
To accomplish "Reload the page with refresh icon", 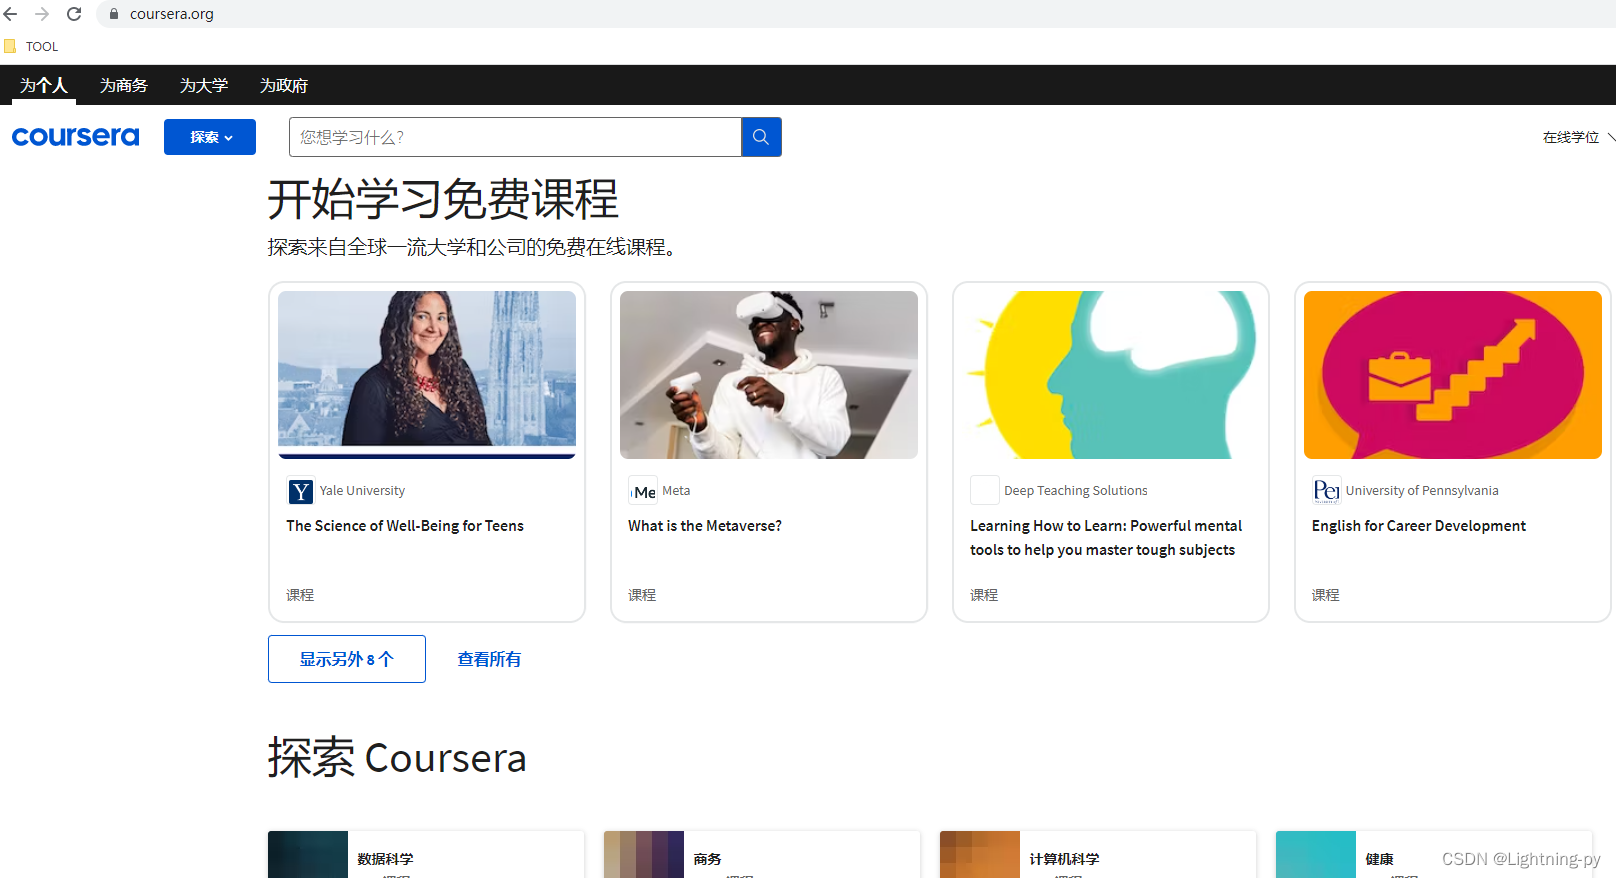I will pyautogui.click(x=74, y=14).
